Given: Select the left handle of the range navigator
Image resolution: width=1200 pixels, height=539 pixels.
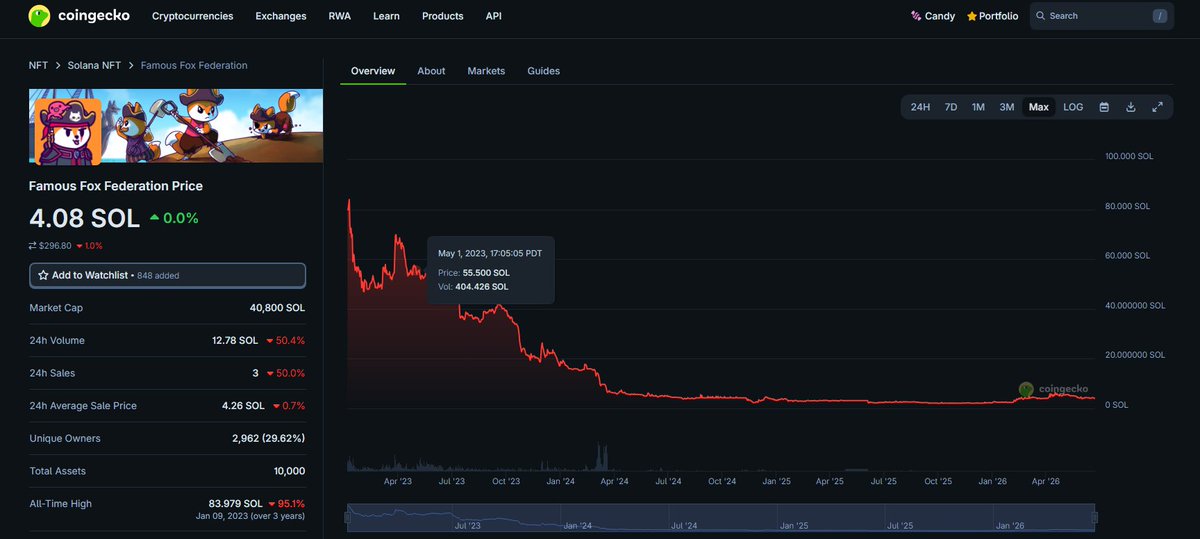Looking at the screenshot, I should point(348,517).
